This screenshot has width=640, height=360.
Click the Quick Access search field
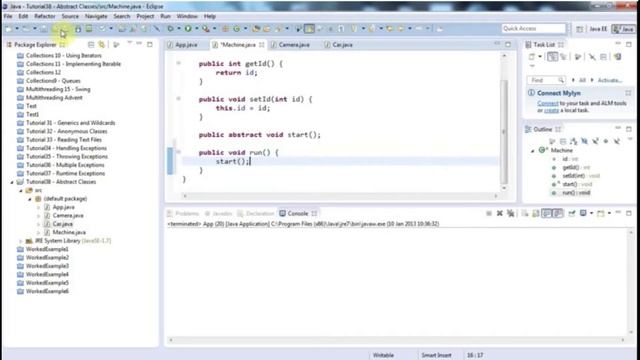[x=533, y=29]
